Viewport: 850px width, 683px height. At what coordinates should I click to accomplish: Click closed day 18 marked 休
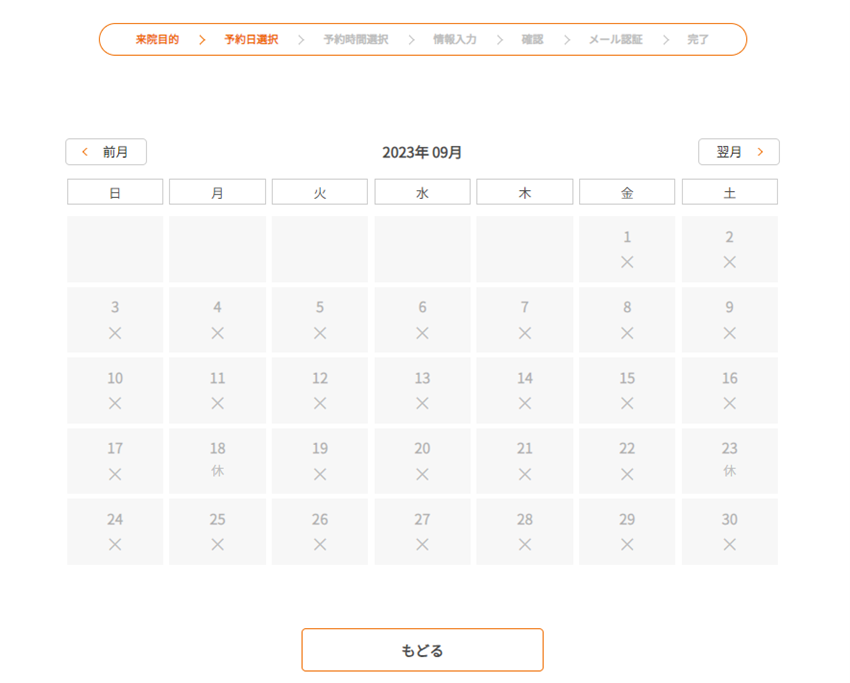pyautogui.click(x=217, y=461)
